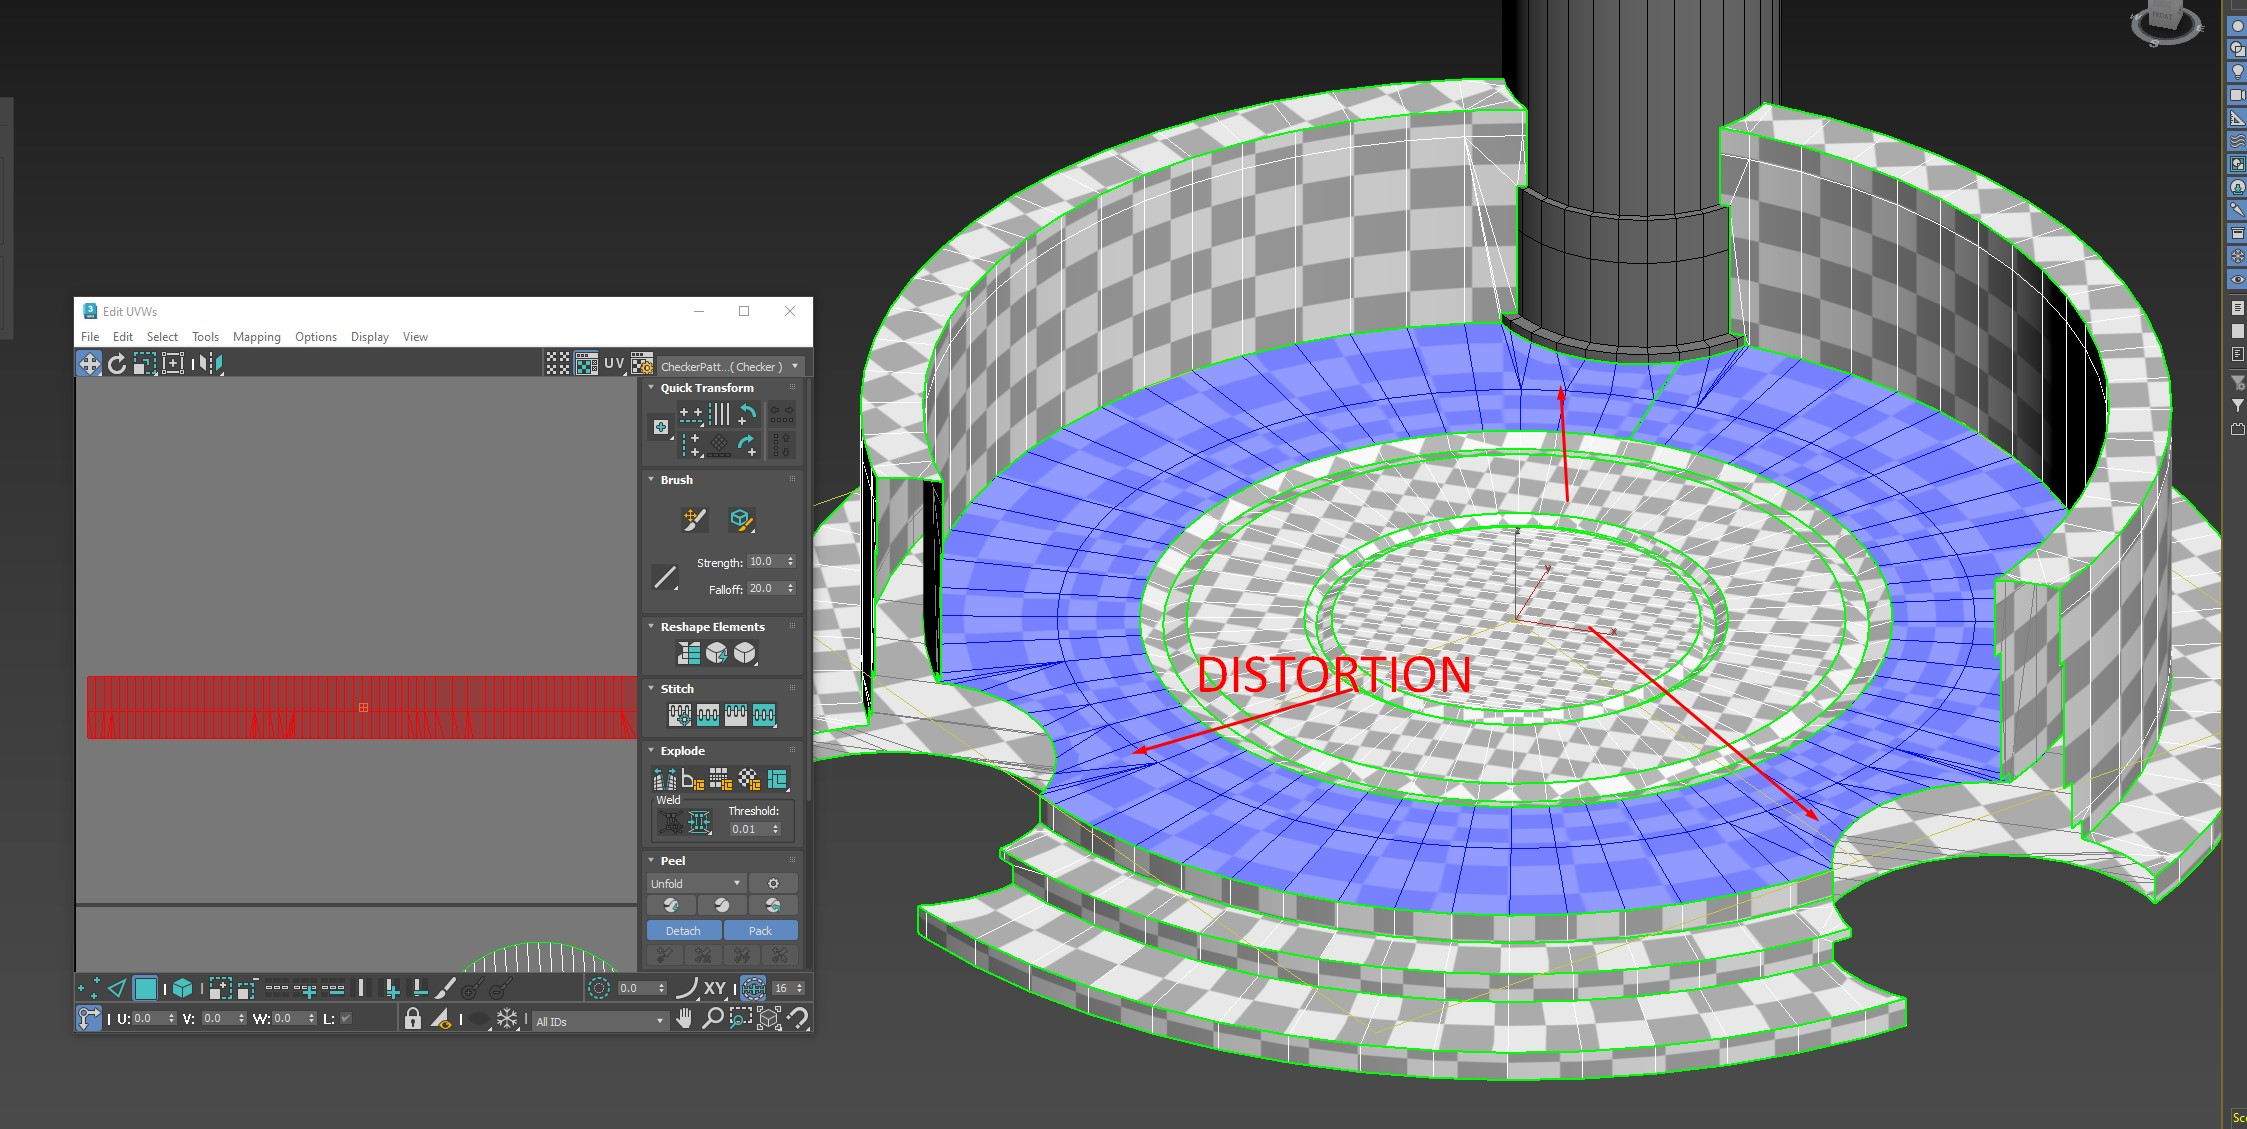Switch to Edge sub-object mode
The image size is (2247, 1129).
[x=117, y=988]
